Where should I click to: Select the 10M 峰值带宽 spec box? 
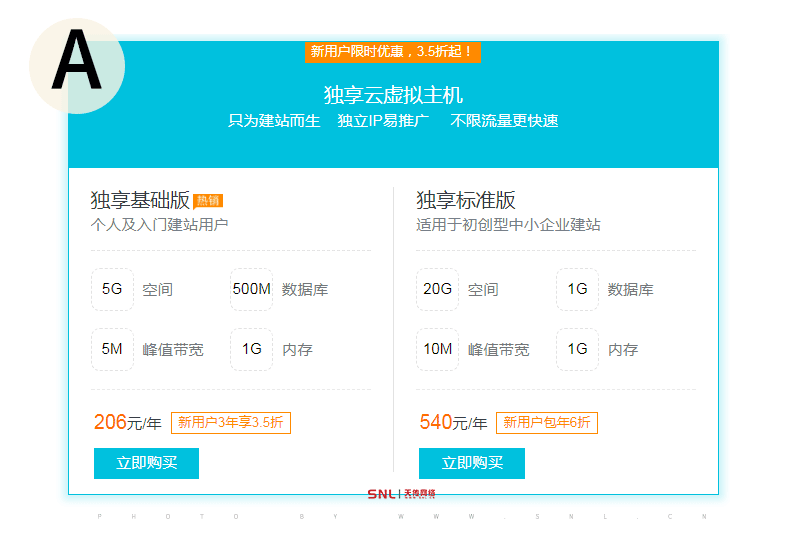tap(437, 350)
